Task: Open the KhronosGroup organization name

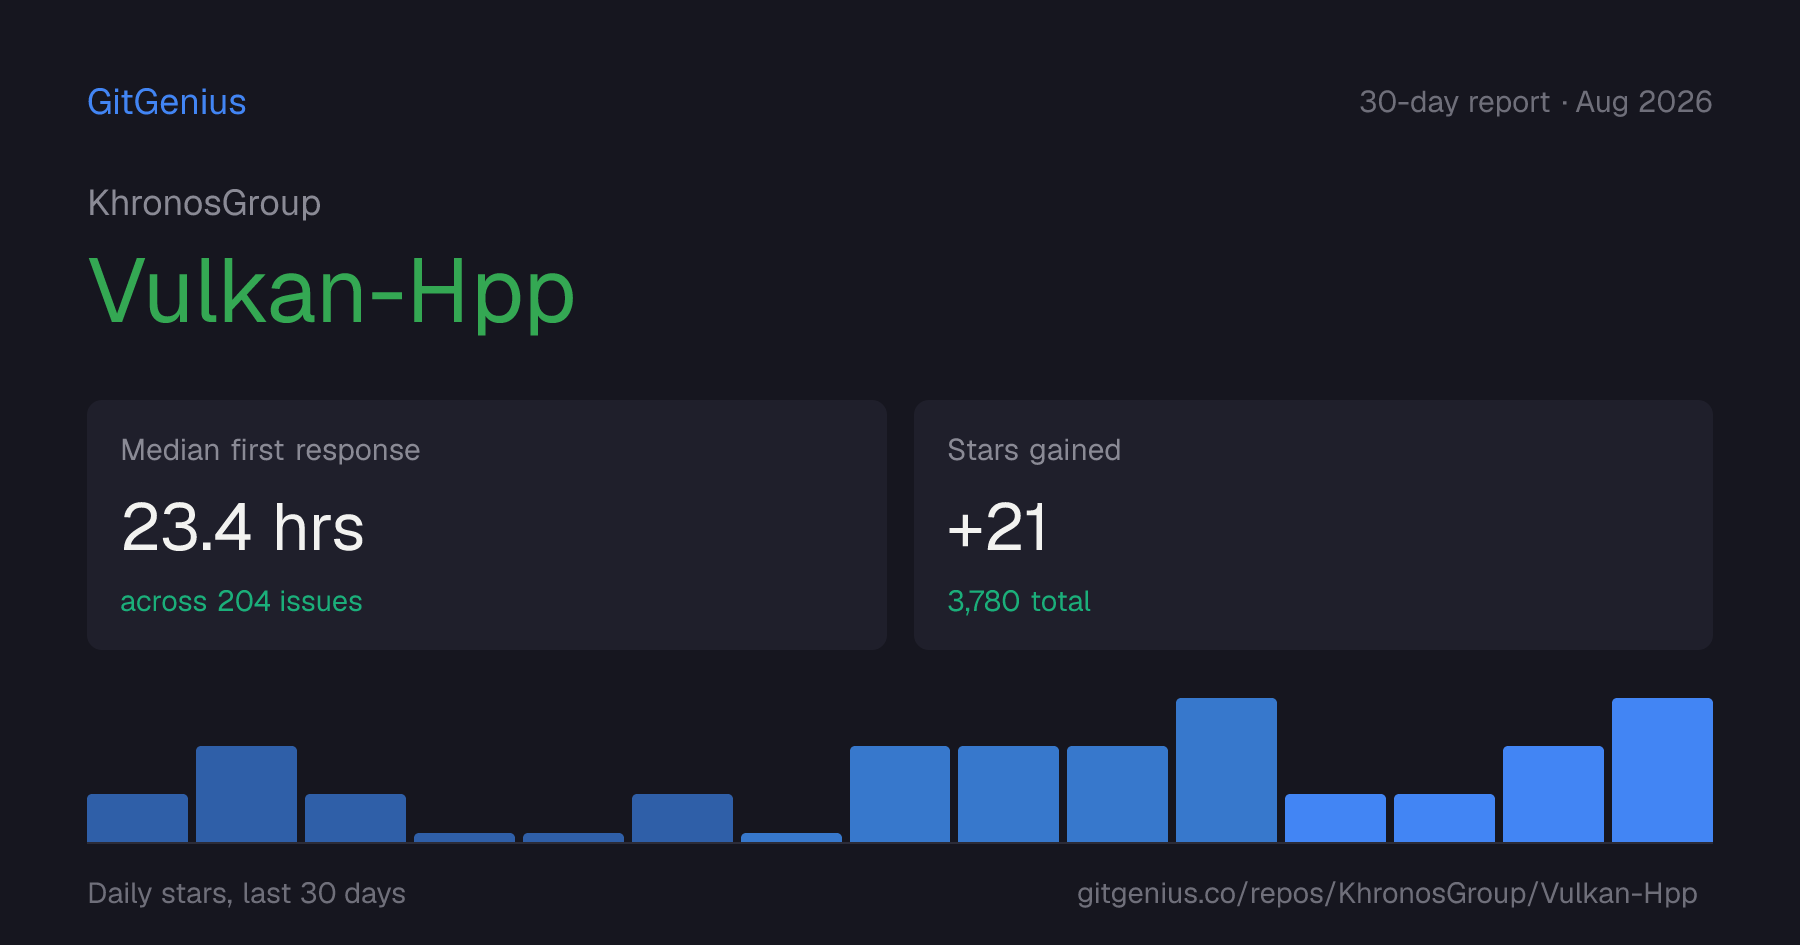Action: pyautogui.click(x=204, y=203)
